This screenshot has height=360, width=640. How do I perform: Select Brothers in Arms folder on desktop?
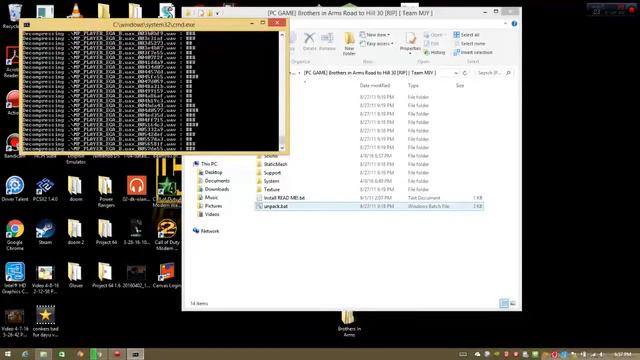tap(349, 324)
